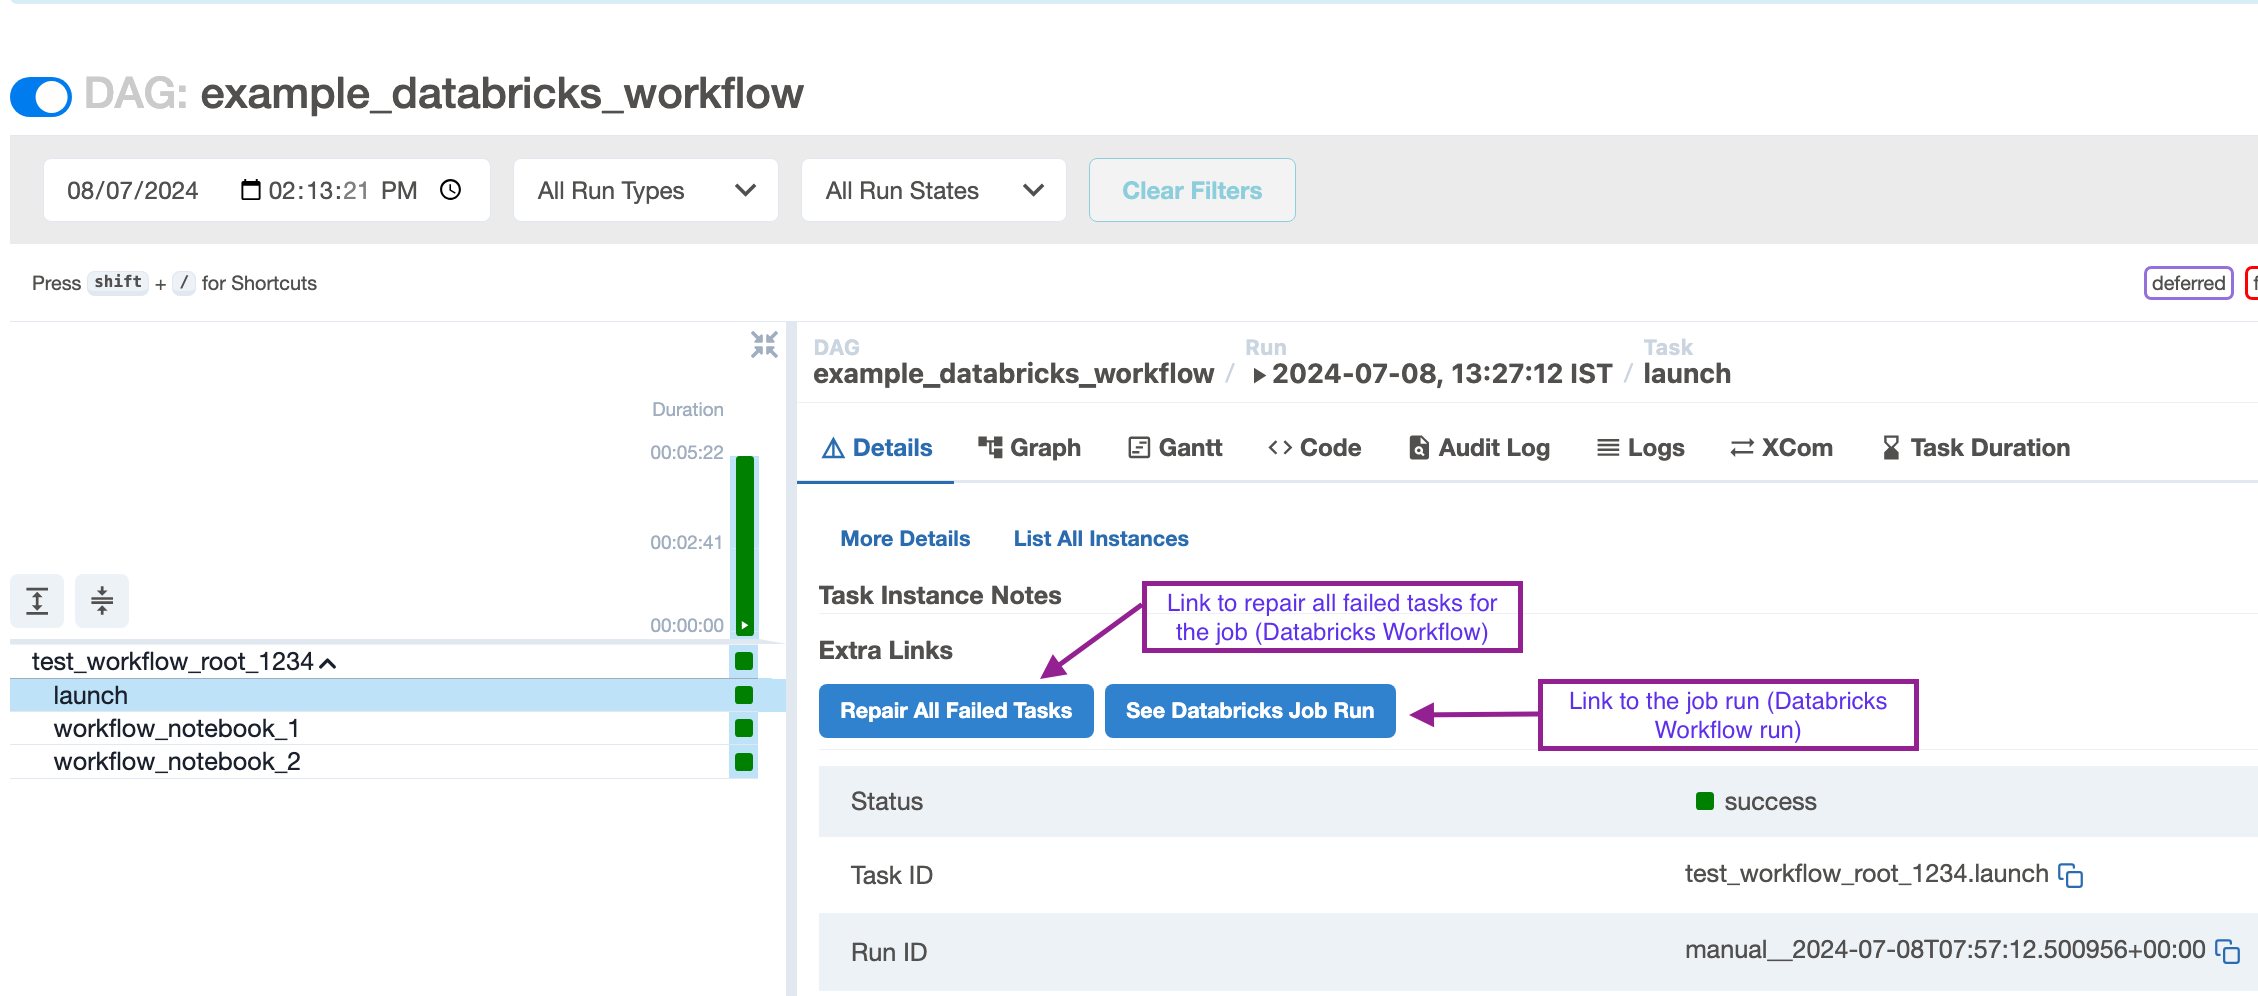Collapse the test_workflow_root_1234 task group
The height and width of the screenshot is (996, 2258).
[329, 661]
